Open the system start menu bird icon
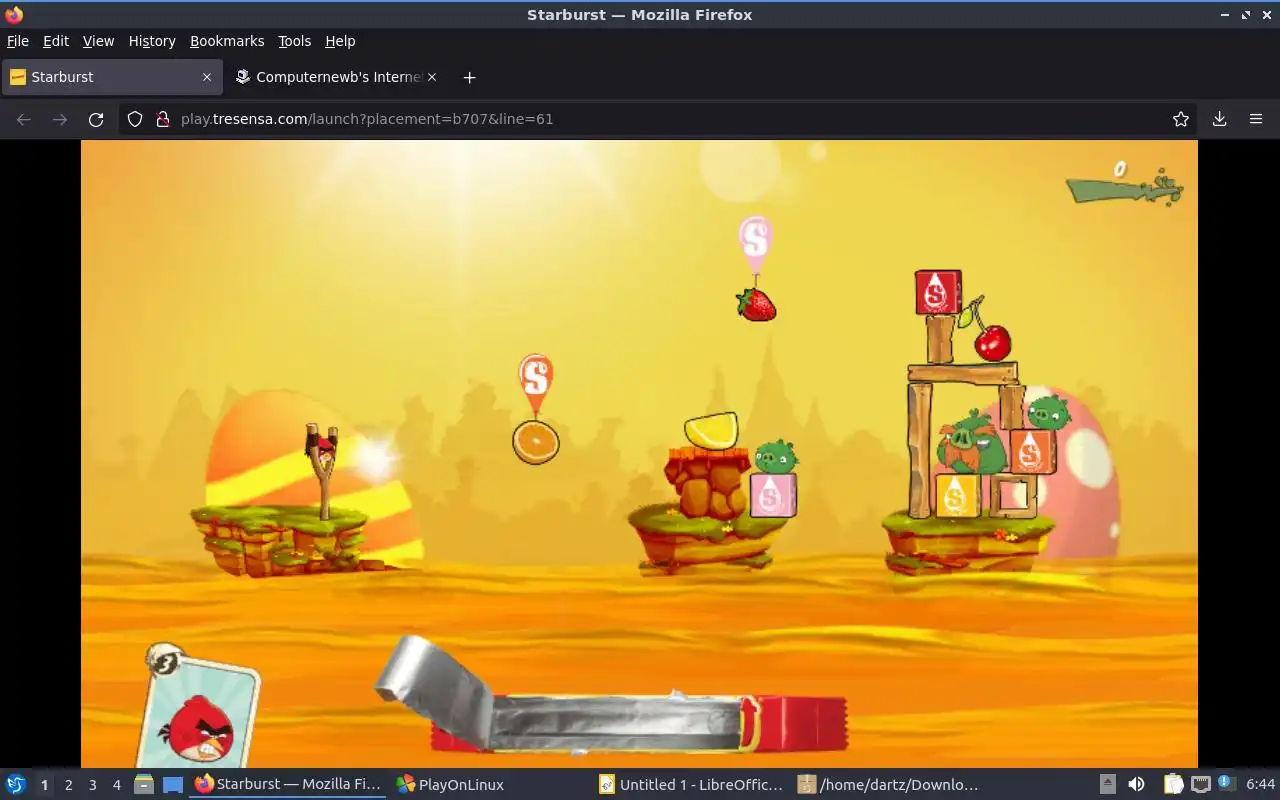This screenshot has width=1280, height=800. pos(15,785)
